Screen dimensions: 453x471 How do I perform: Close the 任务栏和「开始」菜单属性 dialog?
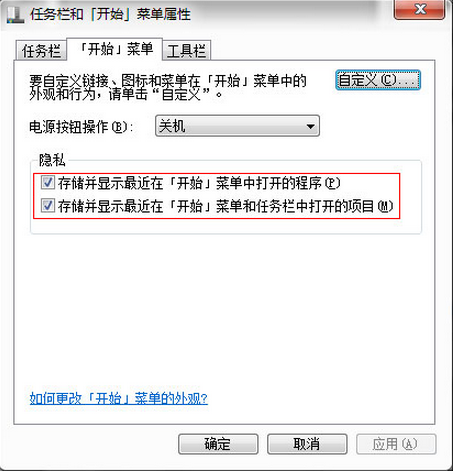(420, 9)
